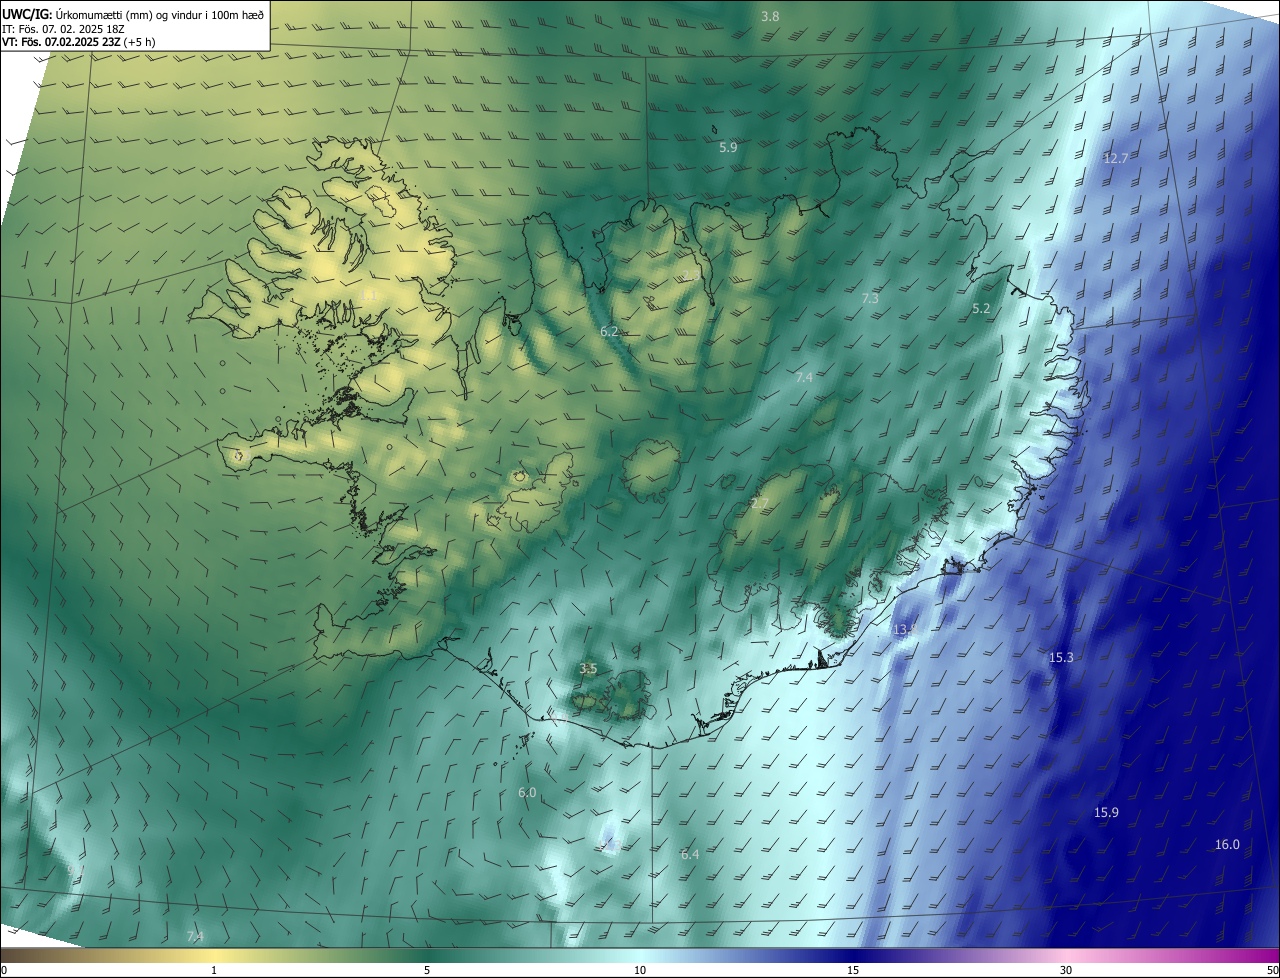Click the 16.0 value label on the map
Image resolution: width=1280 pixels, height=978 pixels.
pos(1227,844)
